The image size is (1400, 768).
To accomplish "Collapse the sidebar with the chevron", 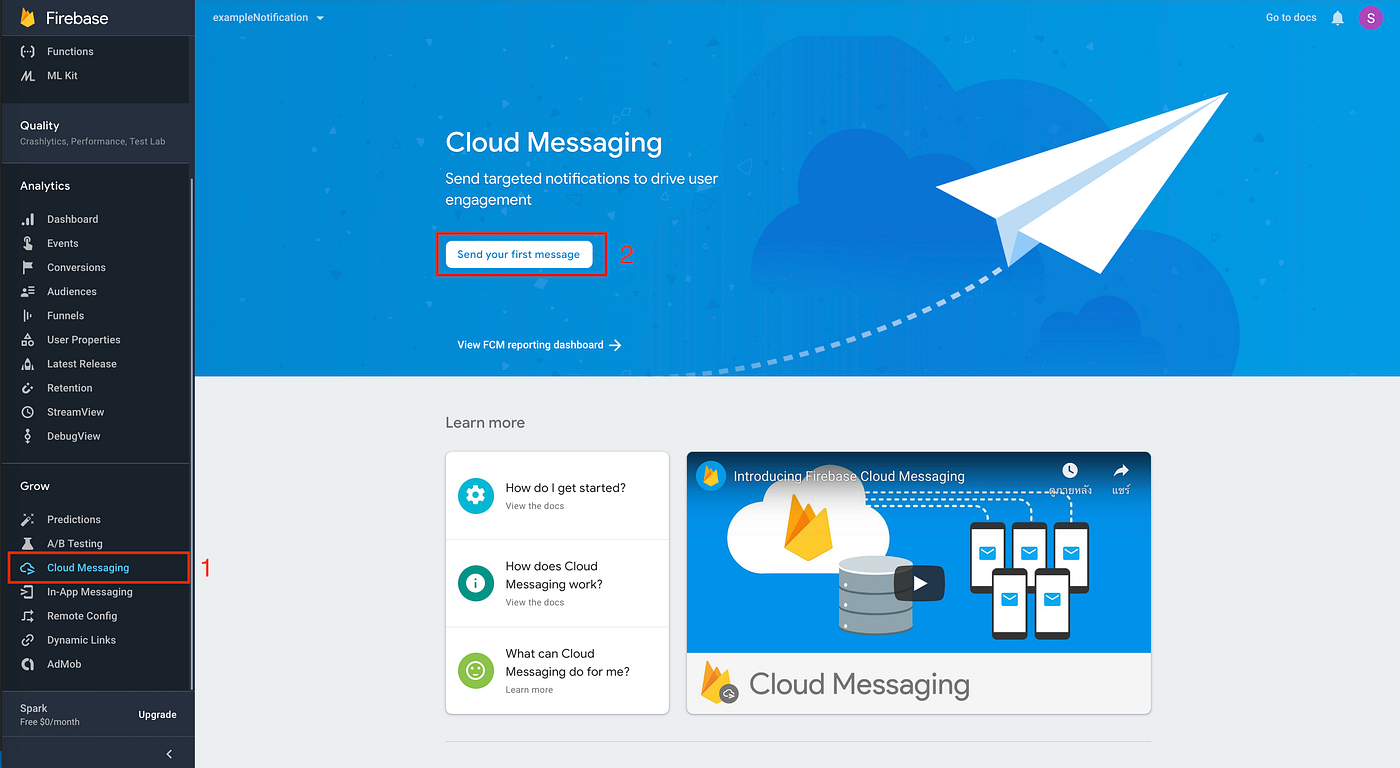I will (167, 752).
